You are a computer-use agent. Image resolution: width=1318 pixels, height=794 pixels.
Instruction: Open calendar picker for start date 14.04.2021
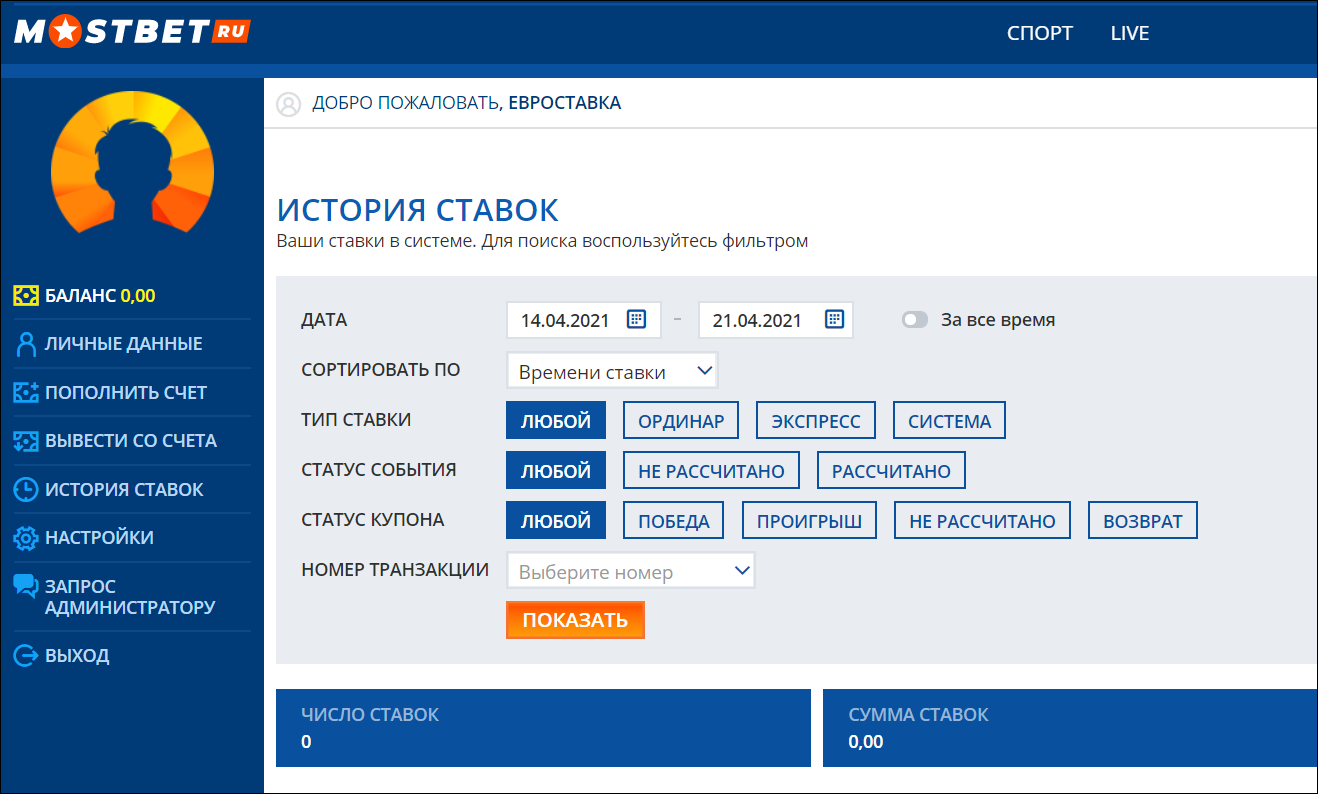coord(636,319)
